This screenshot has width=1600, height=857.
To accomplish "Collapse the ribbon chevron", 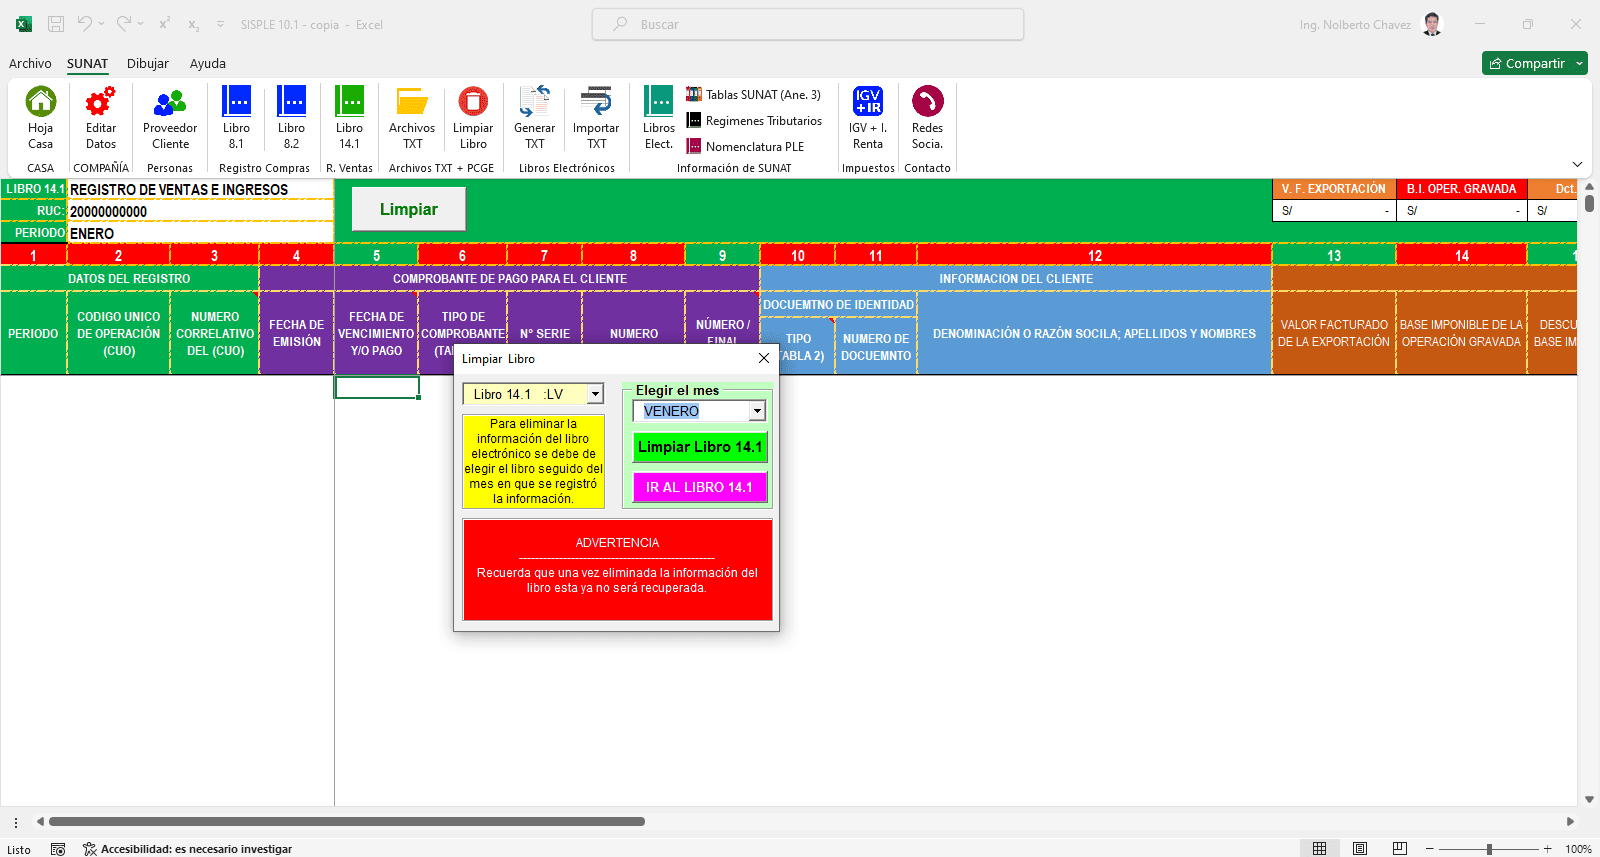I will (x=1577, y=164).
